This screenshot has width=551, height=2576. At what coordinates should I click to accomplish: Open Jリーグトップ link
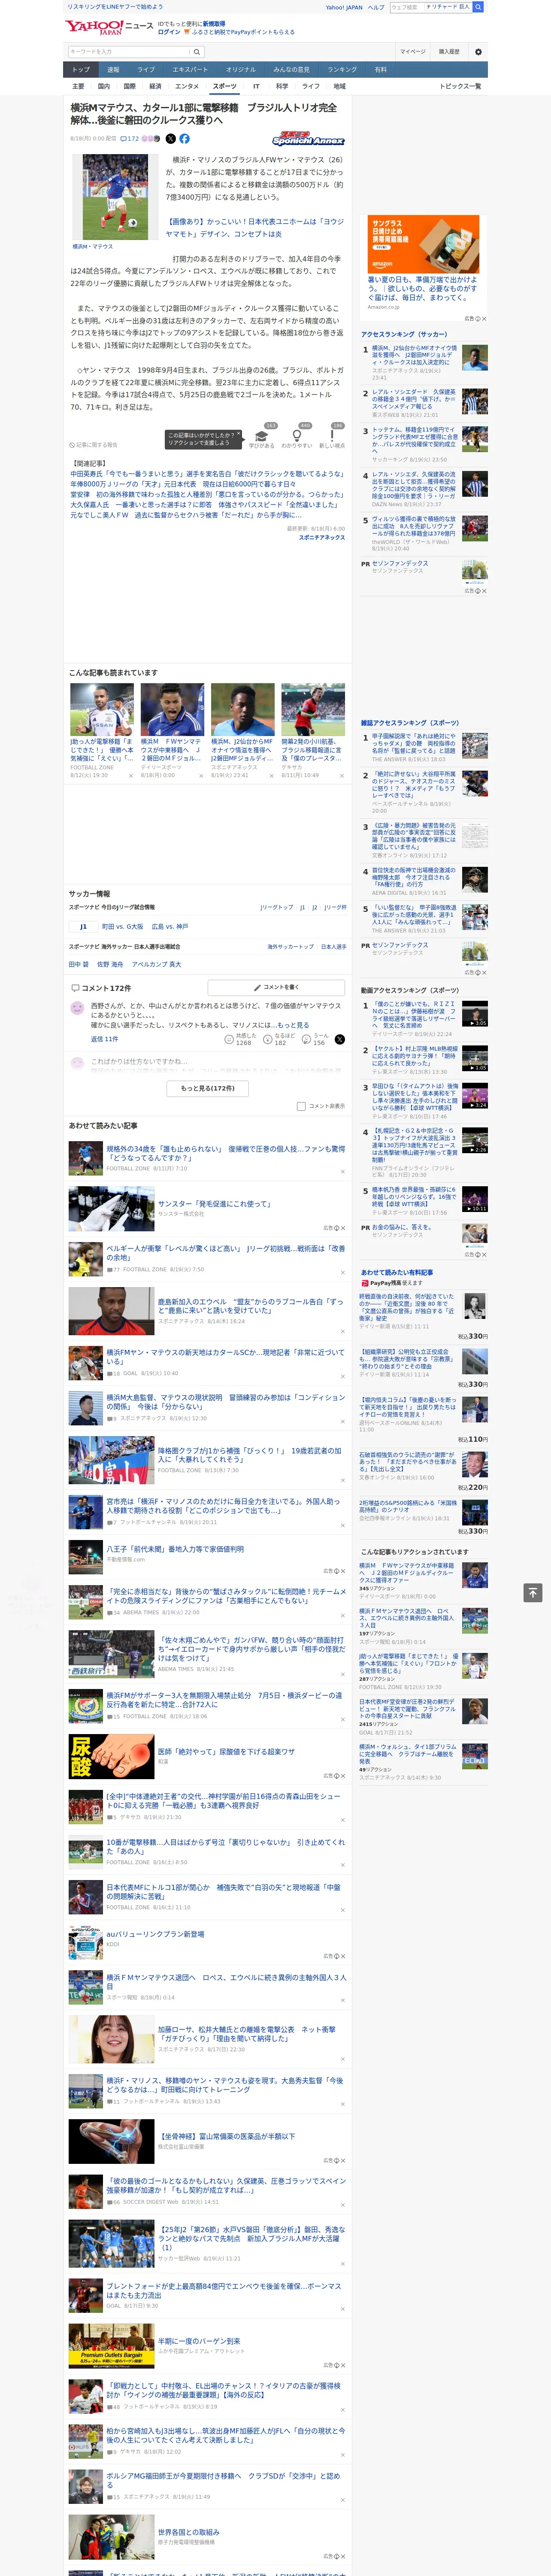coord(277,907)
